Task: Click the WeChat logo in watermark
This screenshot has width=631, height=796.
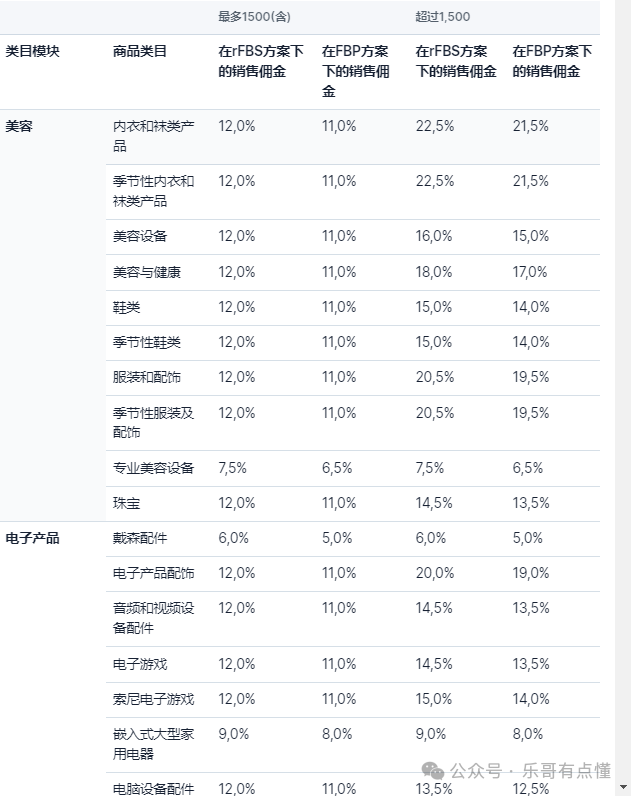Action: (x=433, y=771)
